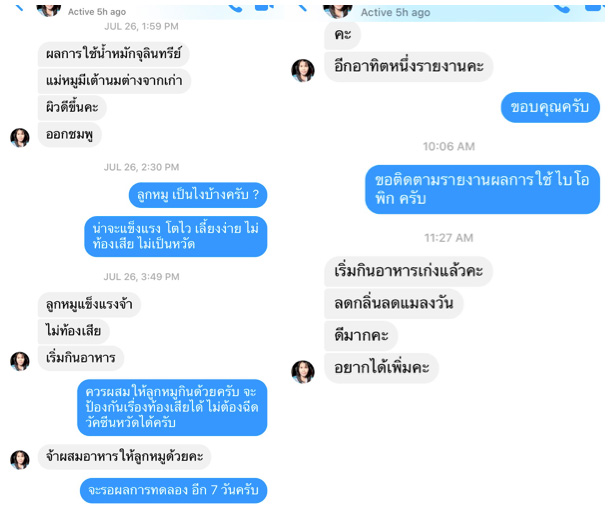
Task: Open the contact profile photo in the right header
Action: pyautogui.click(x=337, y=11)
